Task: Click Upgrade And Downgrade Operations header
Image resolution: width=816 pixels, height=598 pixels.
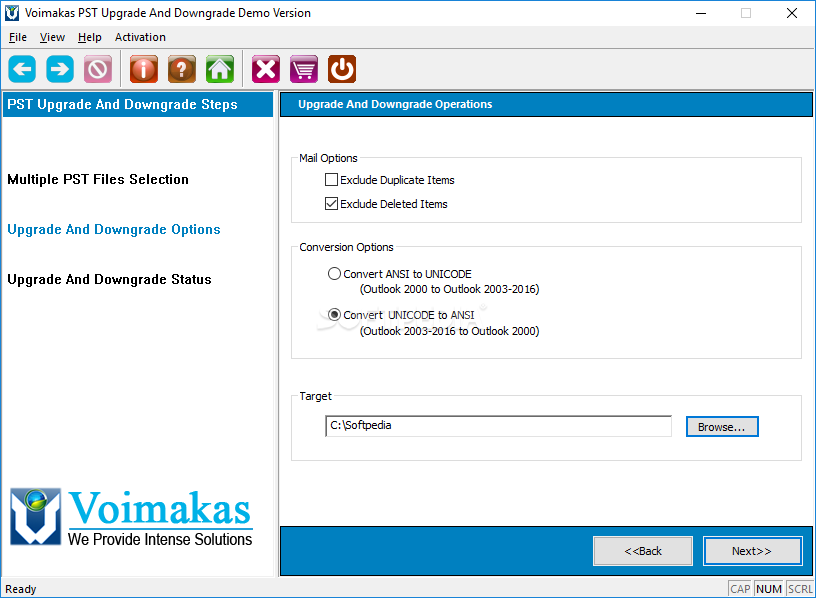Action: coord(546,104)
